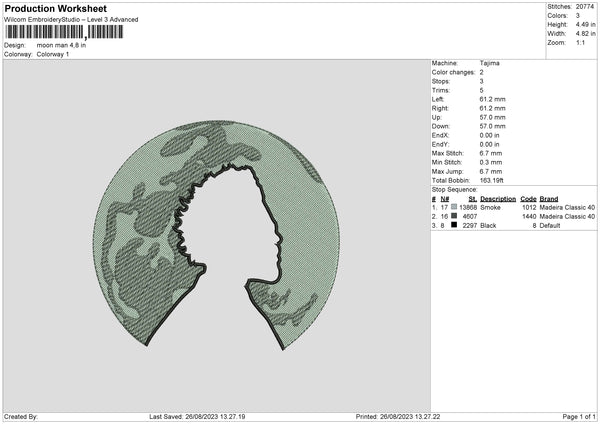Click the Code column header

(x=529, y=198)
